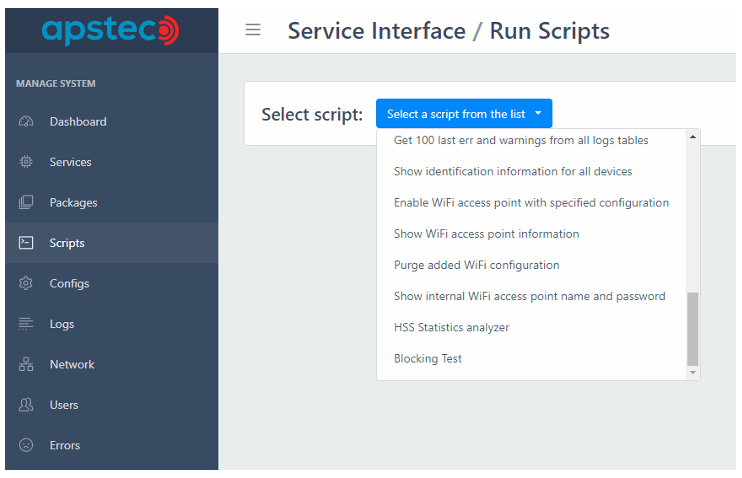Click the Packages icon in sidebar
The width and height of the screenshot is (742, 478).
26,203
